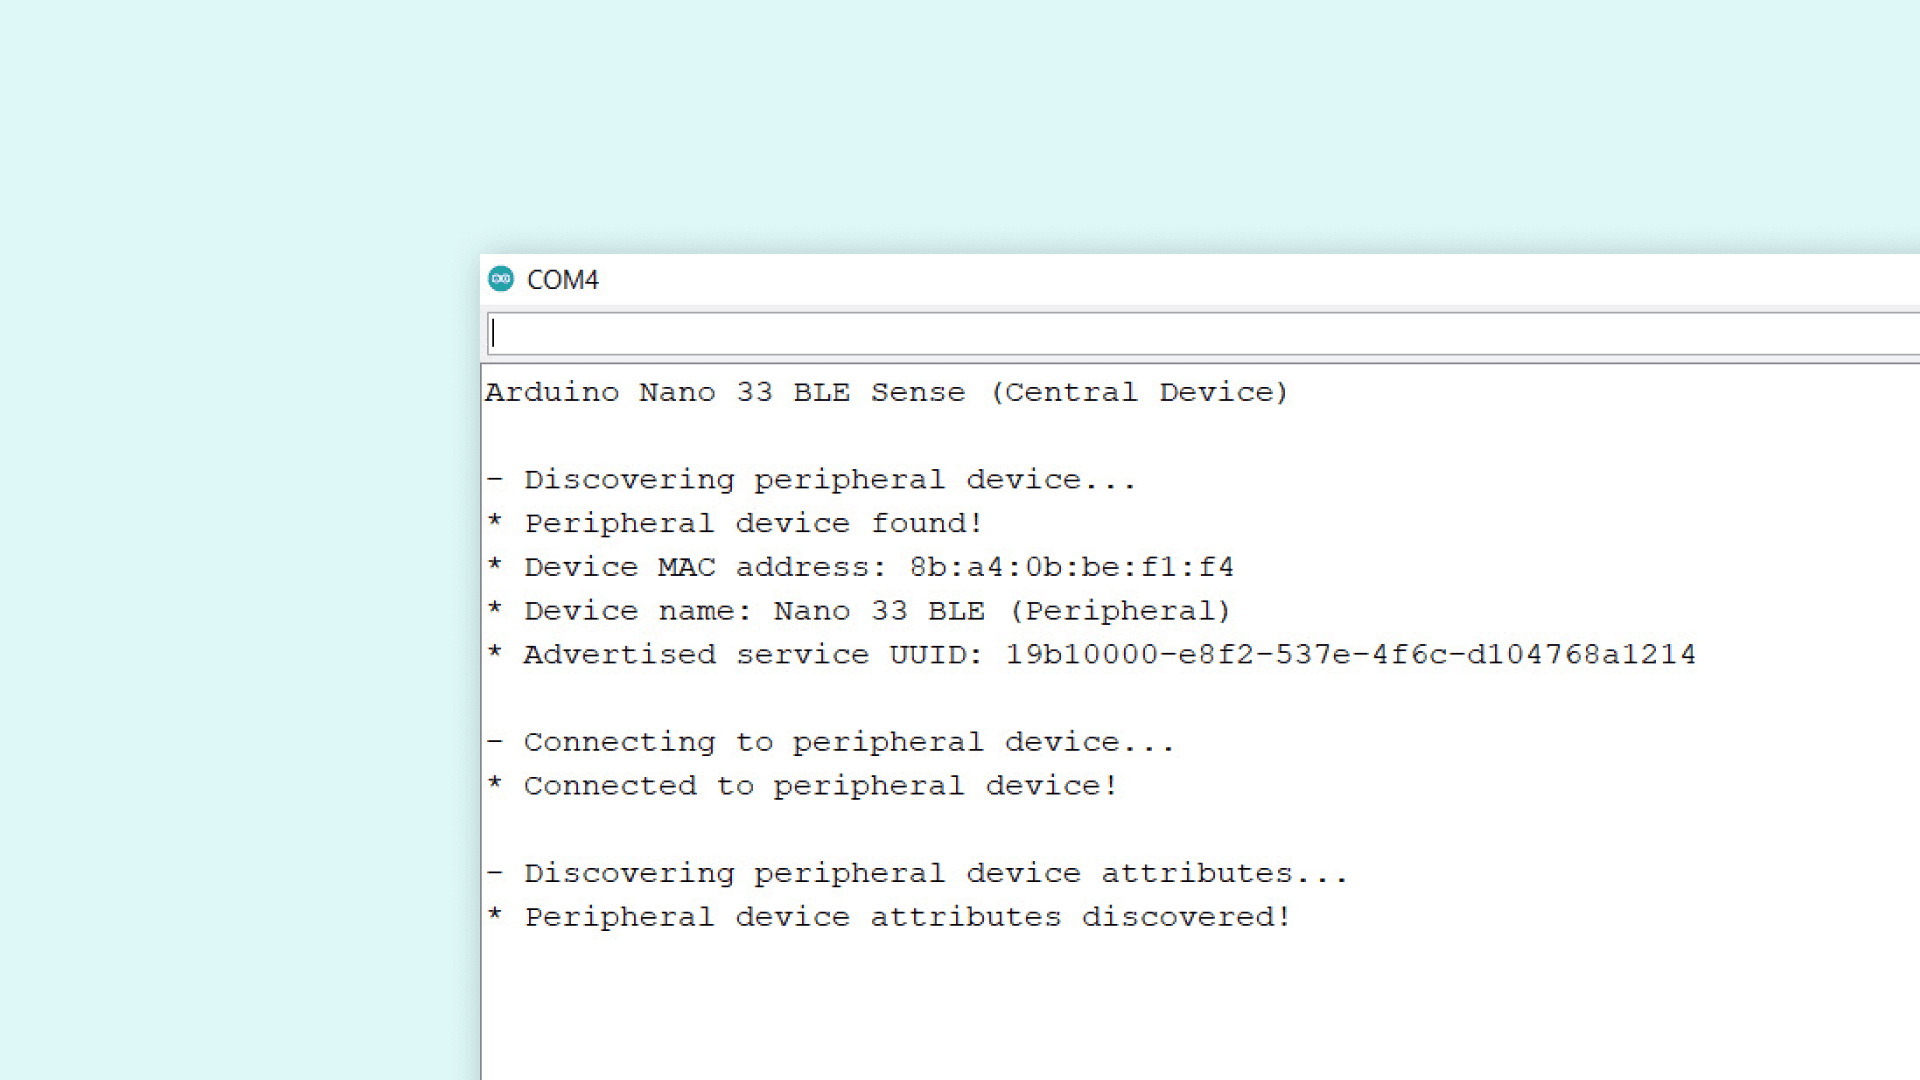
Task: Click the light blue background left of window
Action: pos(240,600)
